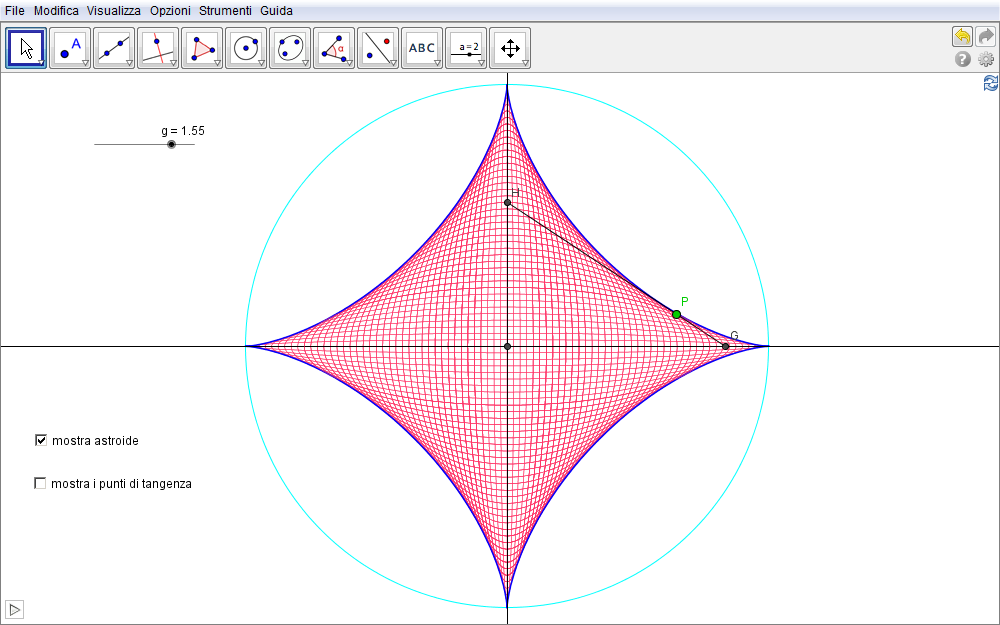
Task: Open the Strumenti menu
Action: pyautogui.click(x=225, y=10)
